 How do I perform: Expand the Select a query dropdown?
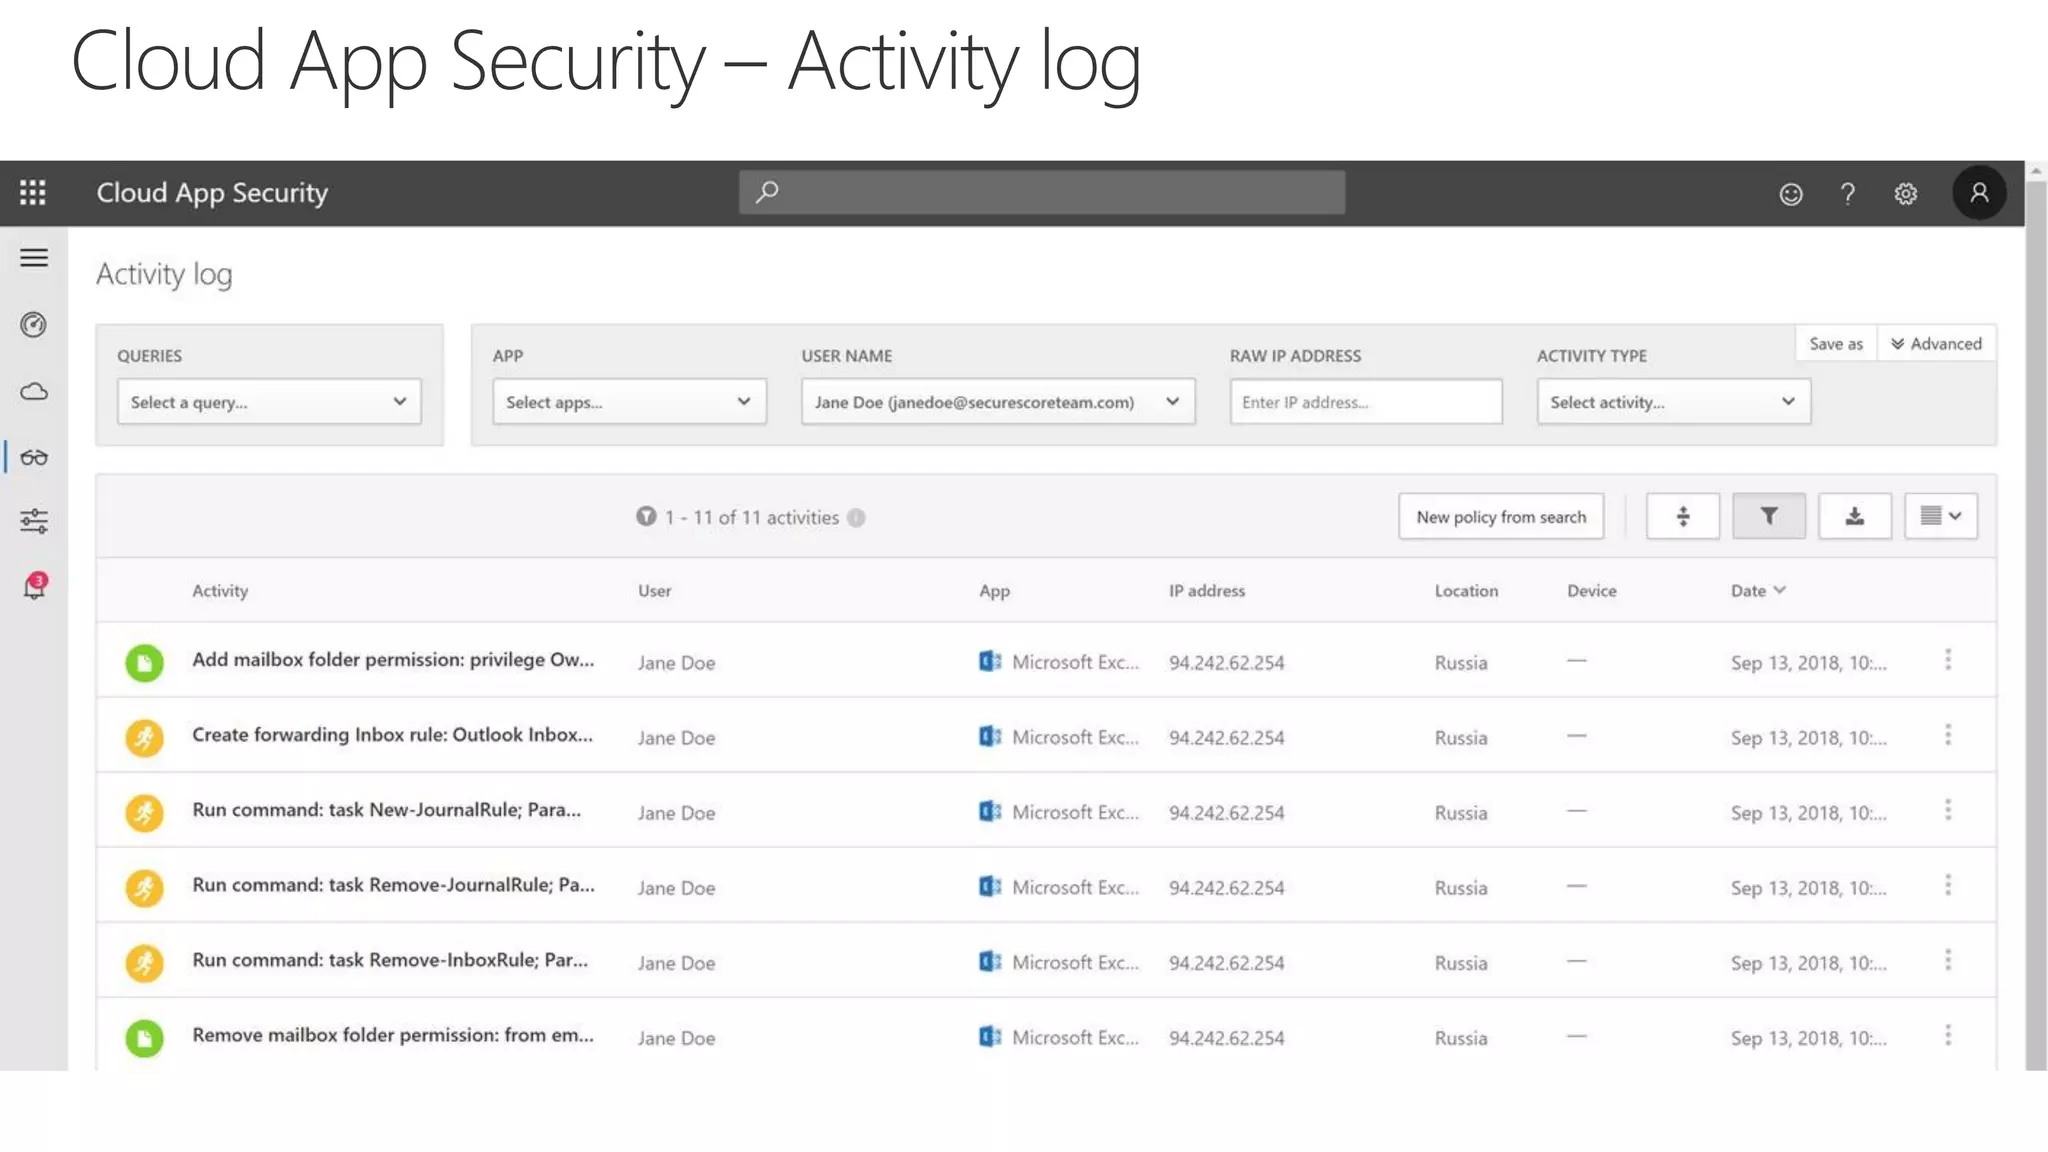pos(268,402)
